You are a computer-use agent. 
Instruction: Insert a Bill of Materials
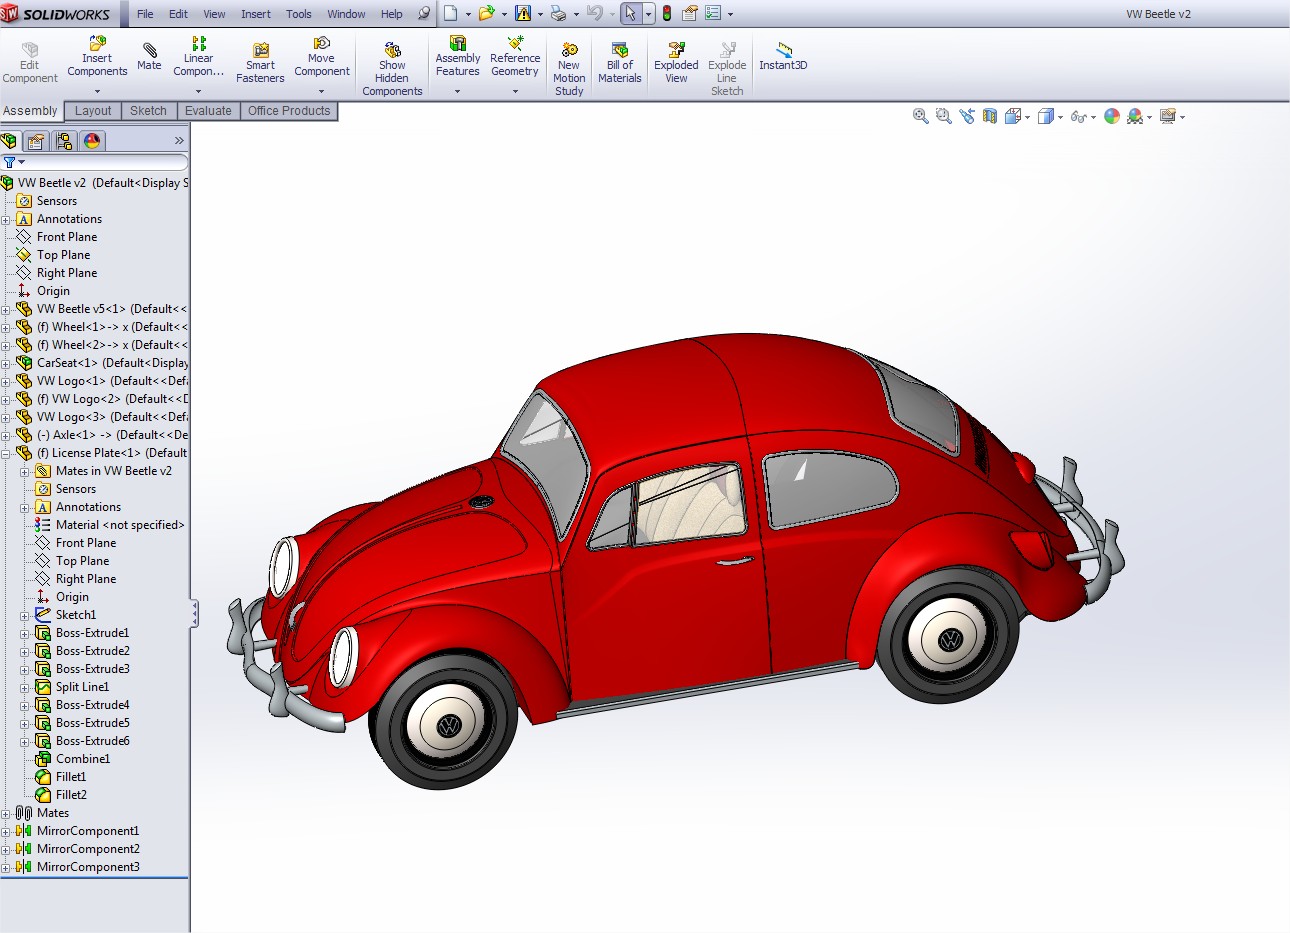(620, 64)
